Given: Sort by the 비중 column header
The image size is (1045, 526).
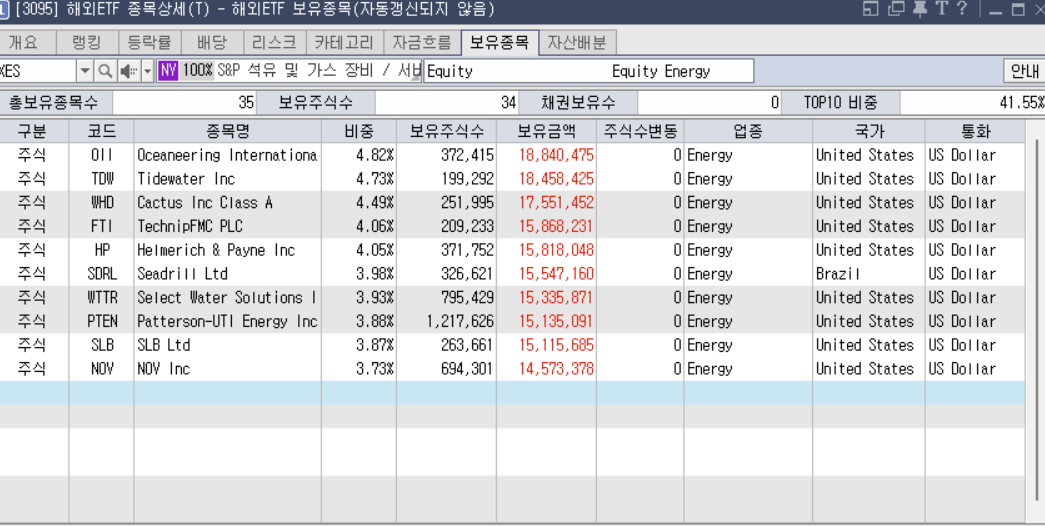Looking at the screenshot, I should click(x=359, y=131).
